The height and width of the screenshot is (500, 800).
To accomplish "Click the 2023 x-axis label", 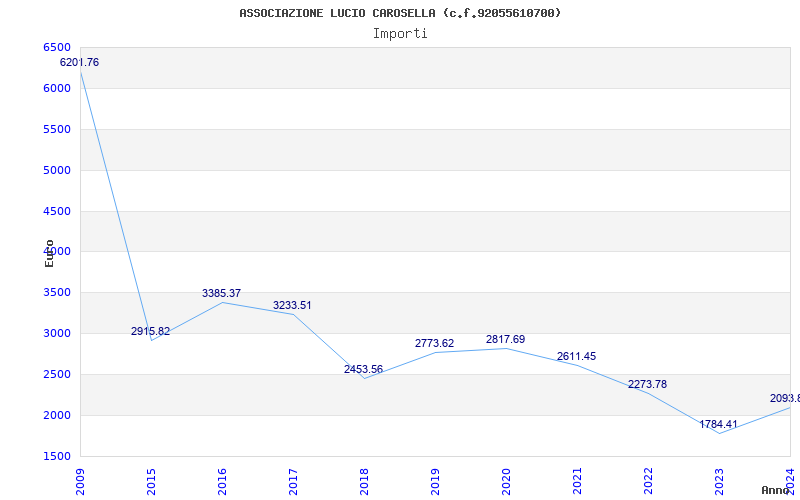I will point(719,481).
